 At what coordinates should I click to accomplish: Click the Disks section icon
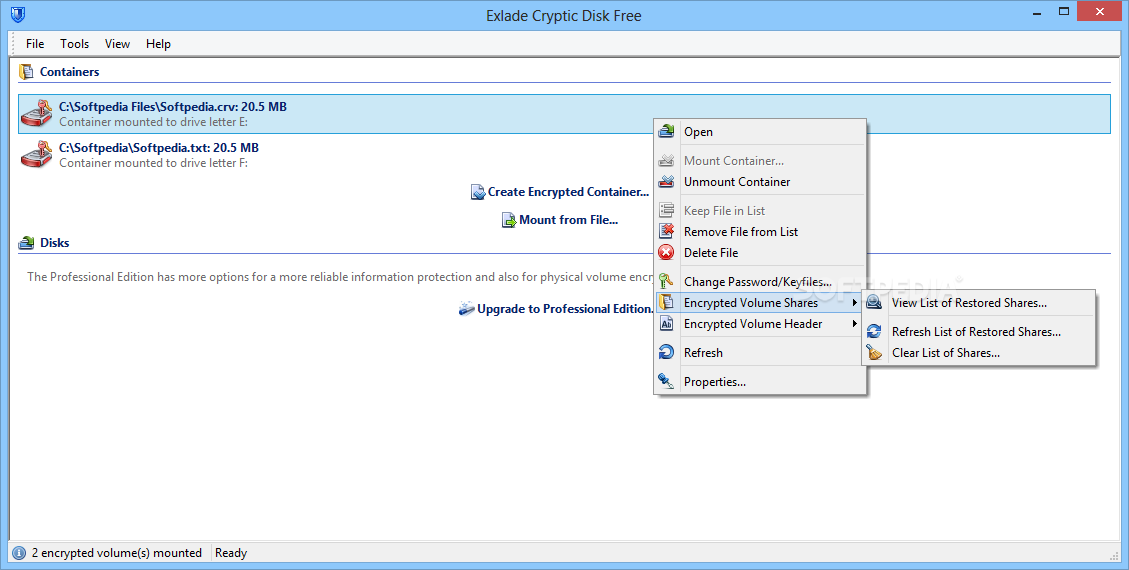pyautogui.click(x=27, y=243)
